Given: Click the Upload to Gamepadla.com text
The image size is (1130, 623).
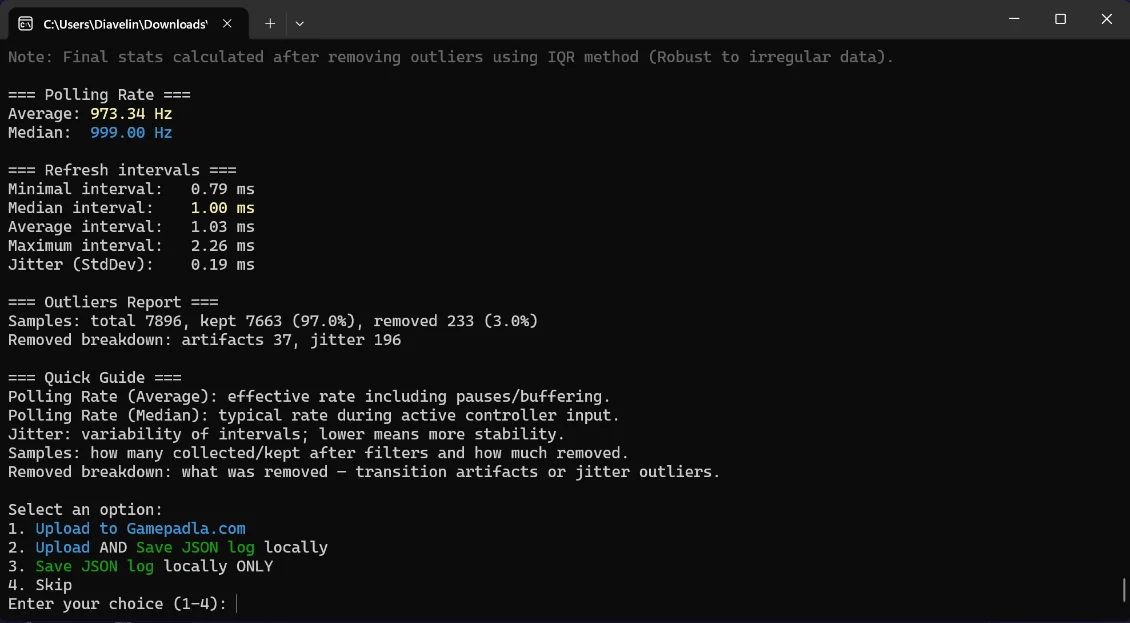Looking at the screenshot, I should (x=141, y=529).
